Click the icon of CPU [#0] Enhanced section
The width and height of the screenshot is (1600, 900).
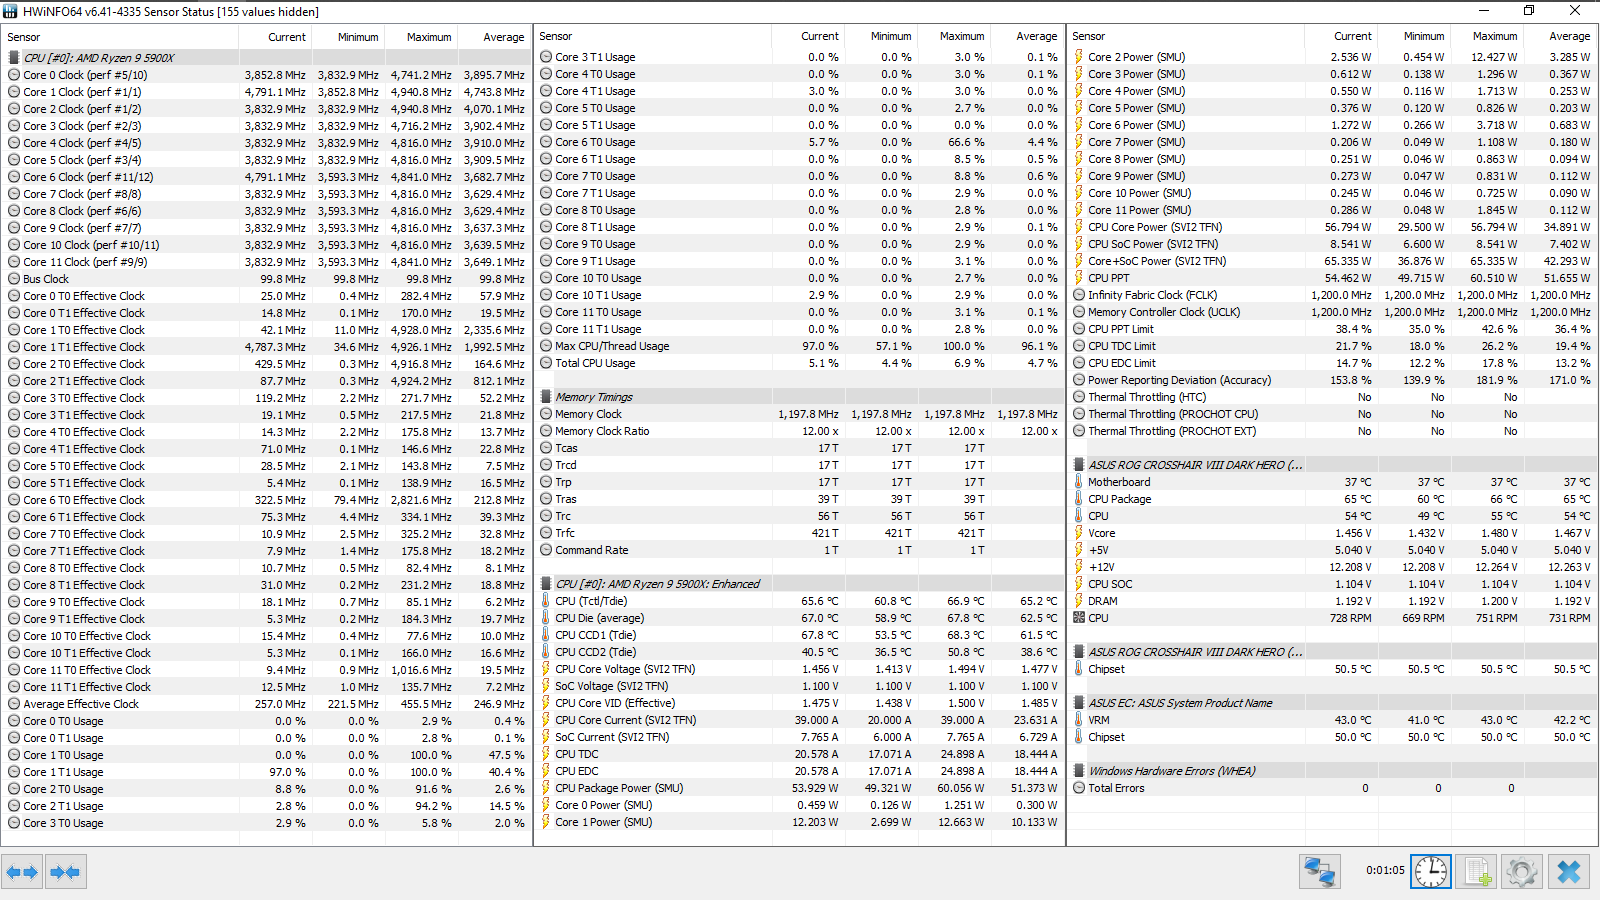[x=546, y=584]
